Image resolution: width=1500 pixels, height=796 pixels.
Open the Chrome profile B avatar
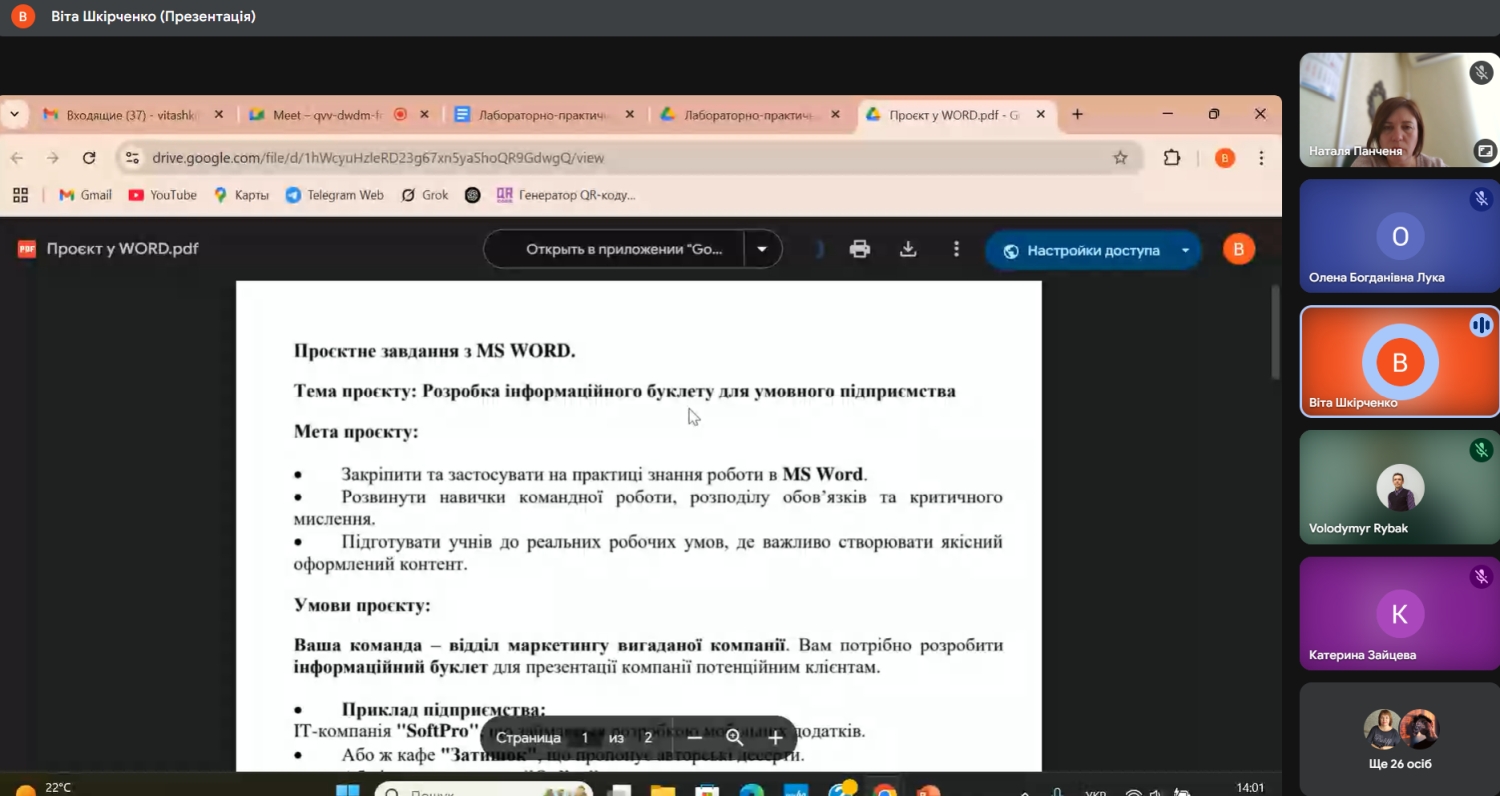tap(1225, 158)
